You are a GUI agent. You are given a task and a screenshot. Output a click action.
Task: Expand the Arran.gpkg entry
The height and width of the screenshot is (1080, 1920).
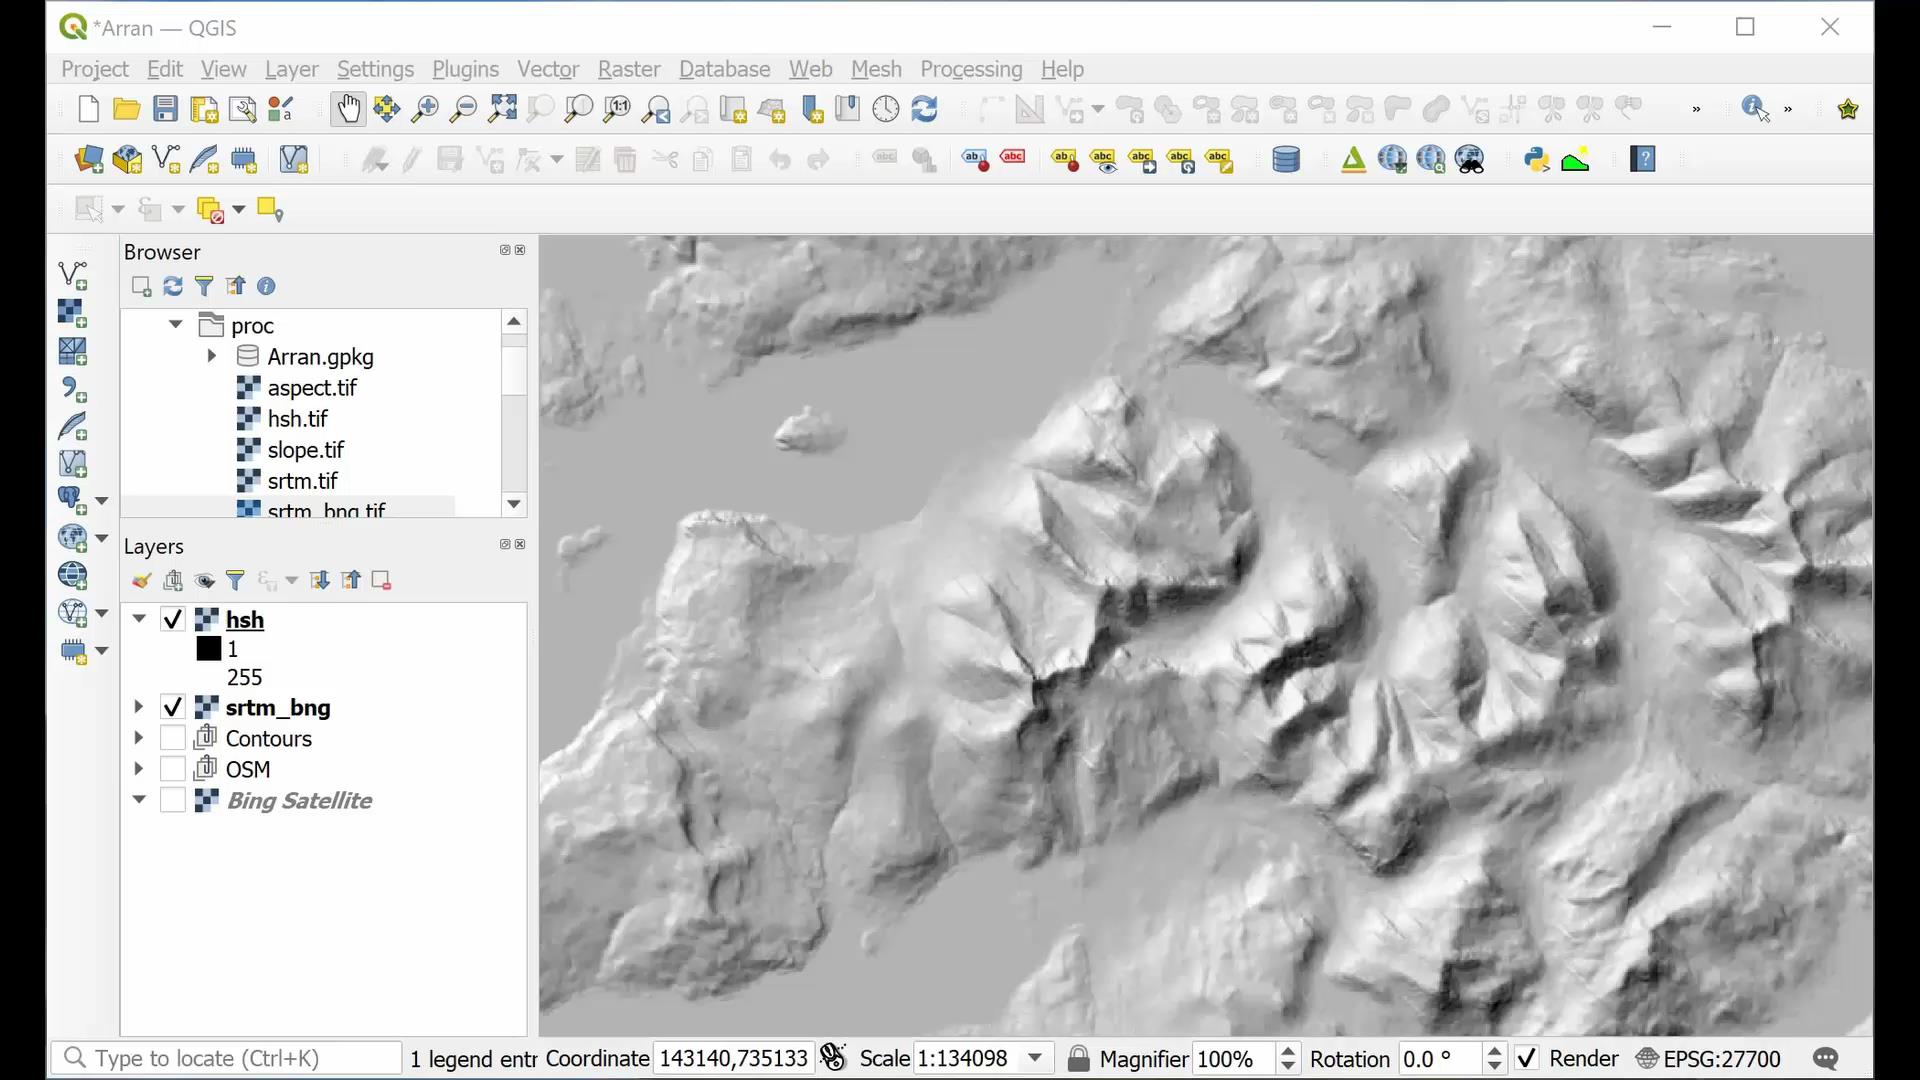(x=211, y=356)
